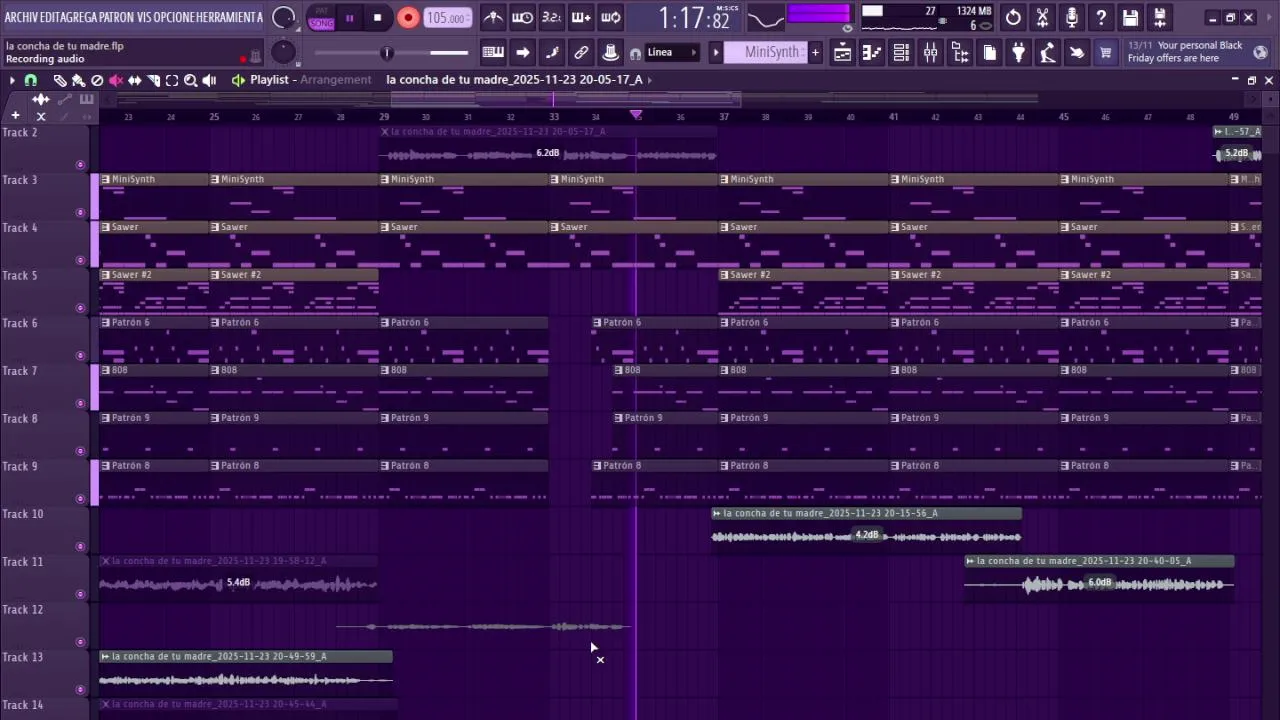Stop playback with the stop button
Viewport: 1280px width, 720px height.
(x=378, y=18)
